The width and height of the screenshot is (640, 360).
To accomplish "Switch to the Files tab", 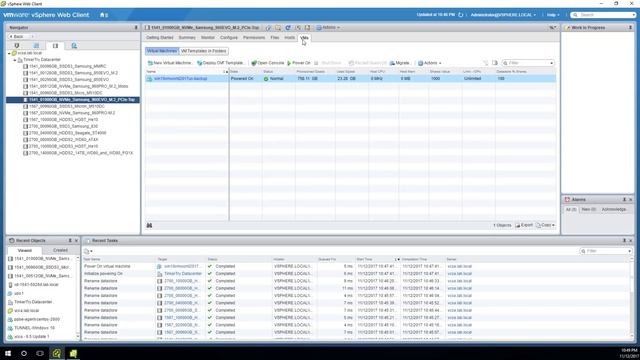I will click(x=275, y=38).
